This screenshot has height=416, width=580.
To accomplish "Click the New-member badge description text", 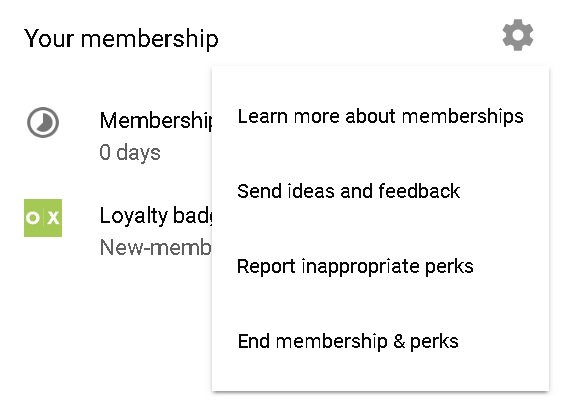I will point(156,247).
